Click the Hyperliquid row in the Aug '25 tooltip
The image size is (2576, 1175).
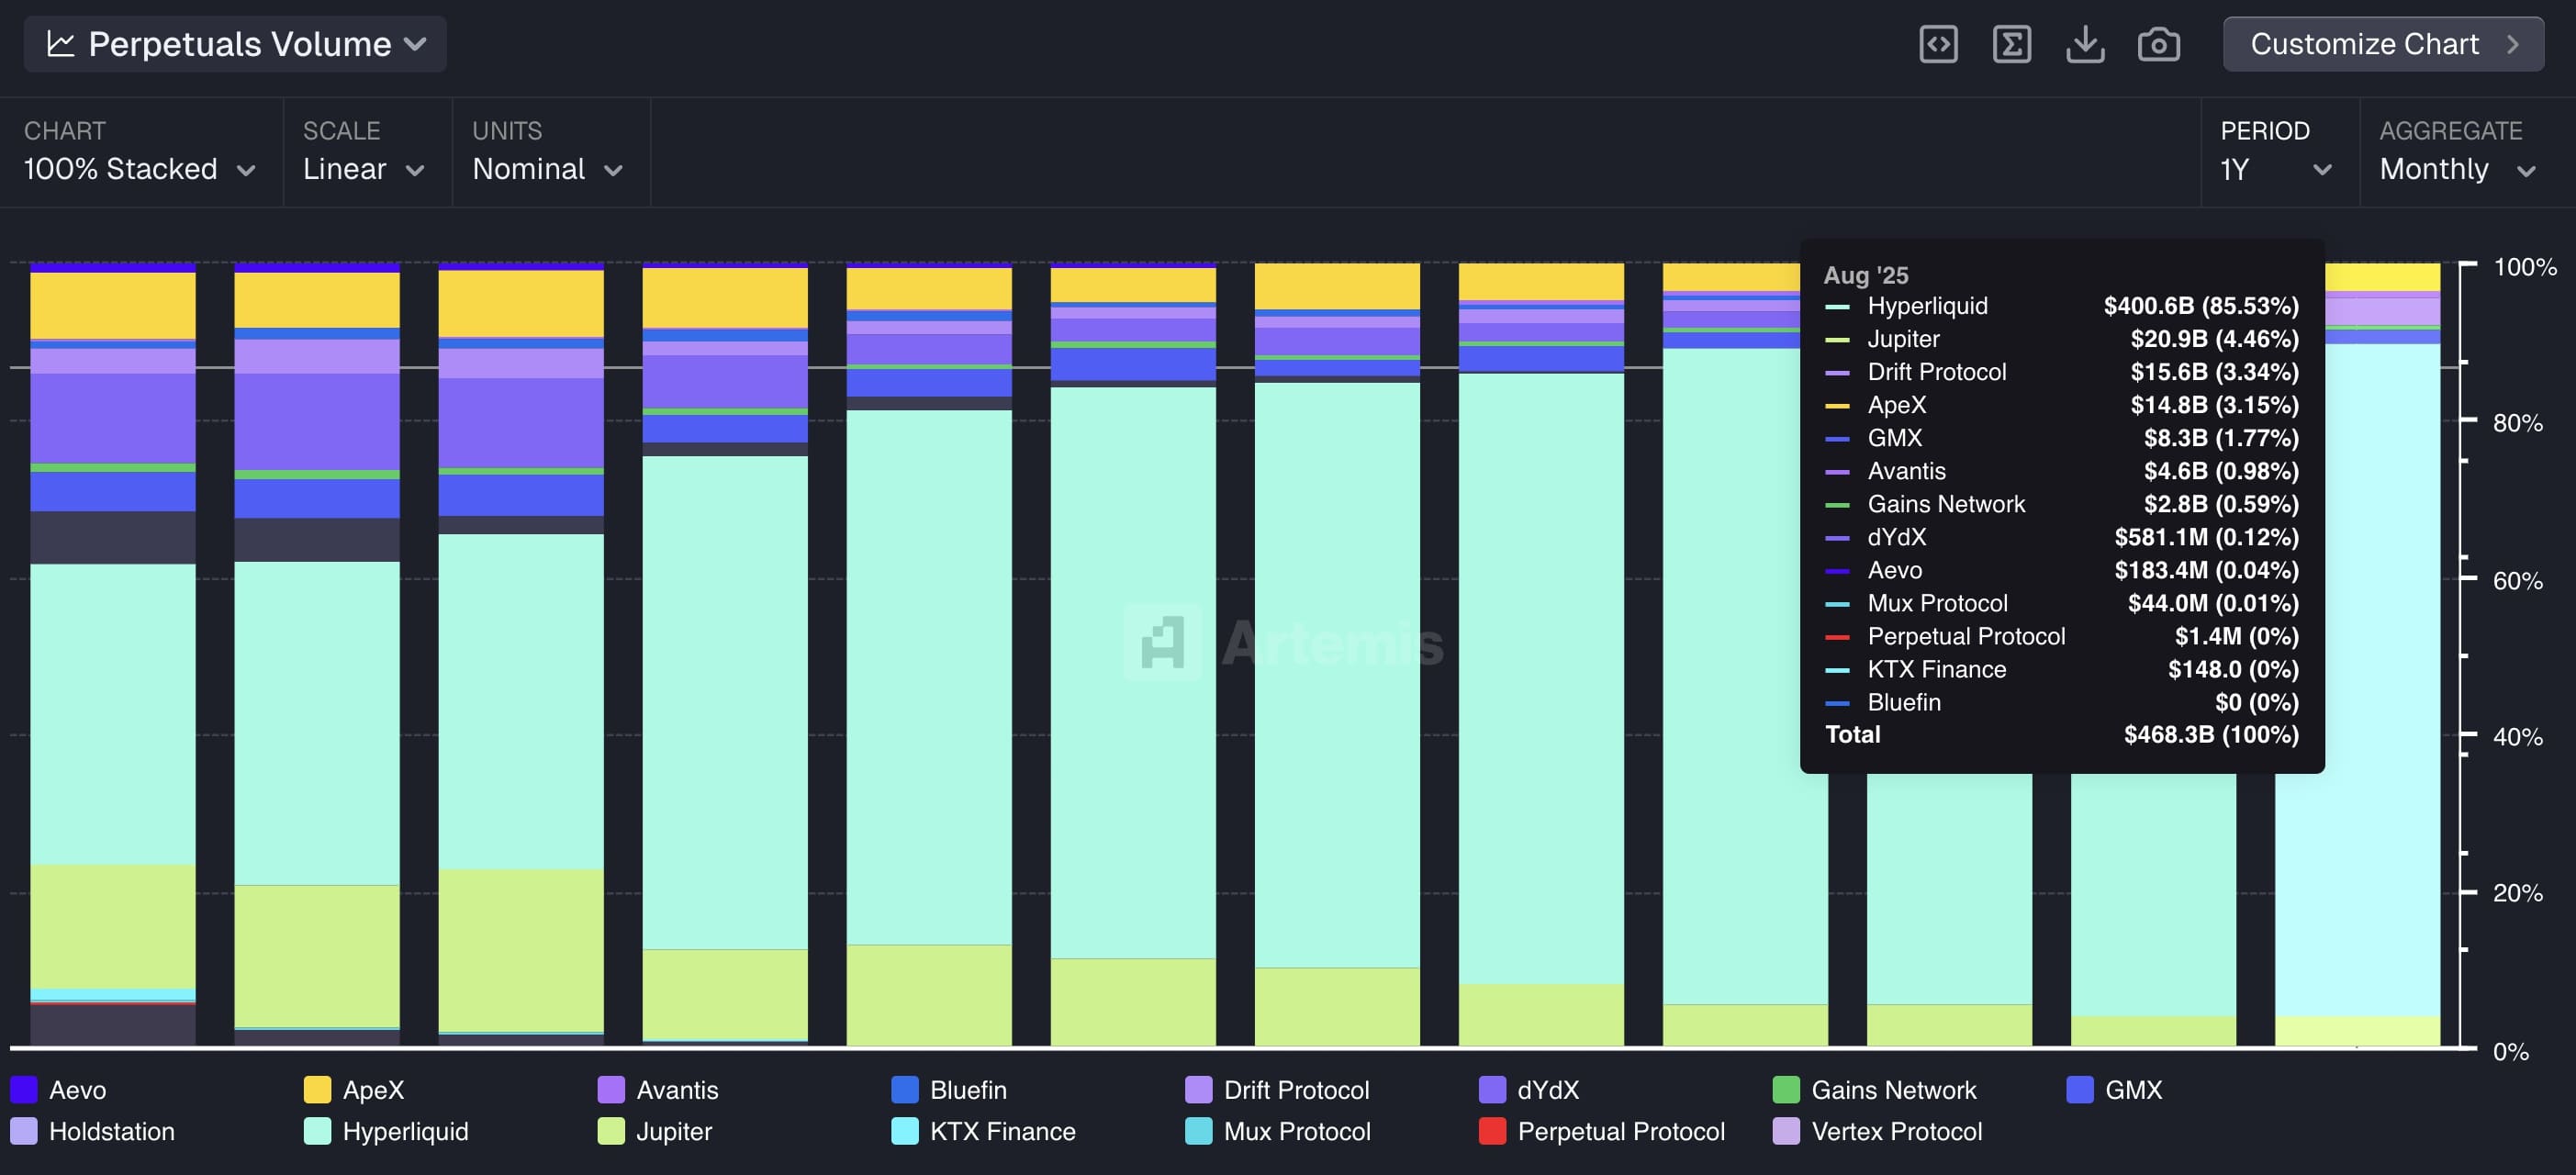click(2061, 306)
